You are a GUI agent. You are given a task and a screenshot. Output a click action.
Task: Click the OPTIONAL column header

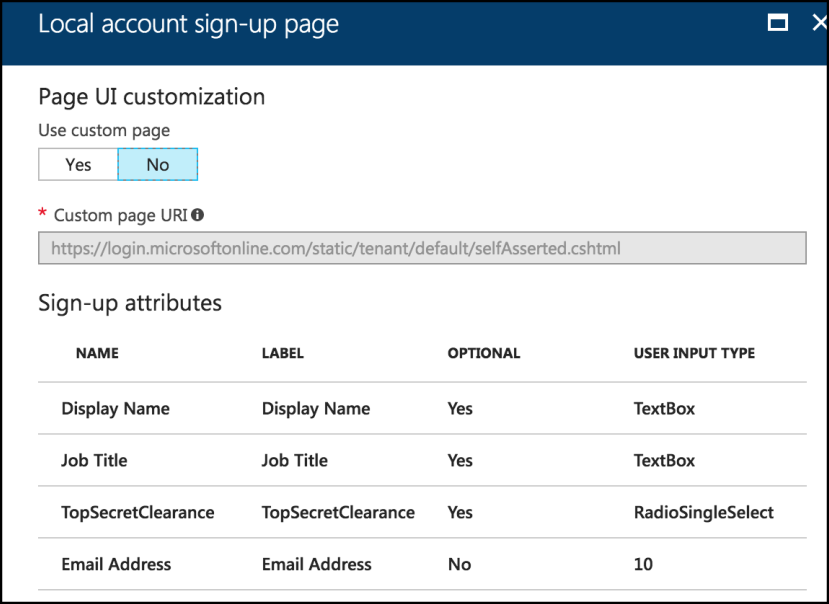click(484, 353)
